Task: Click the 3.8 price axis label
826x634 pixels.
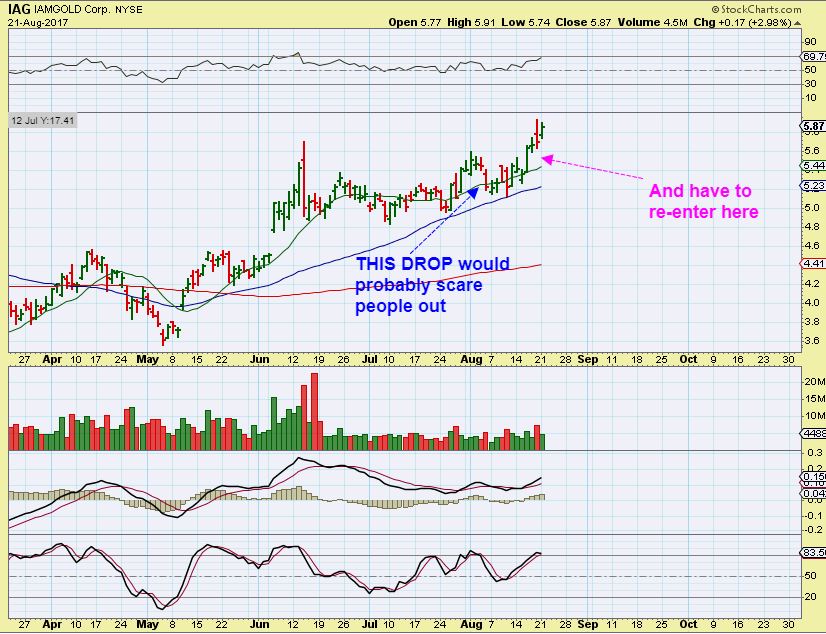Action: coord(812,321)
